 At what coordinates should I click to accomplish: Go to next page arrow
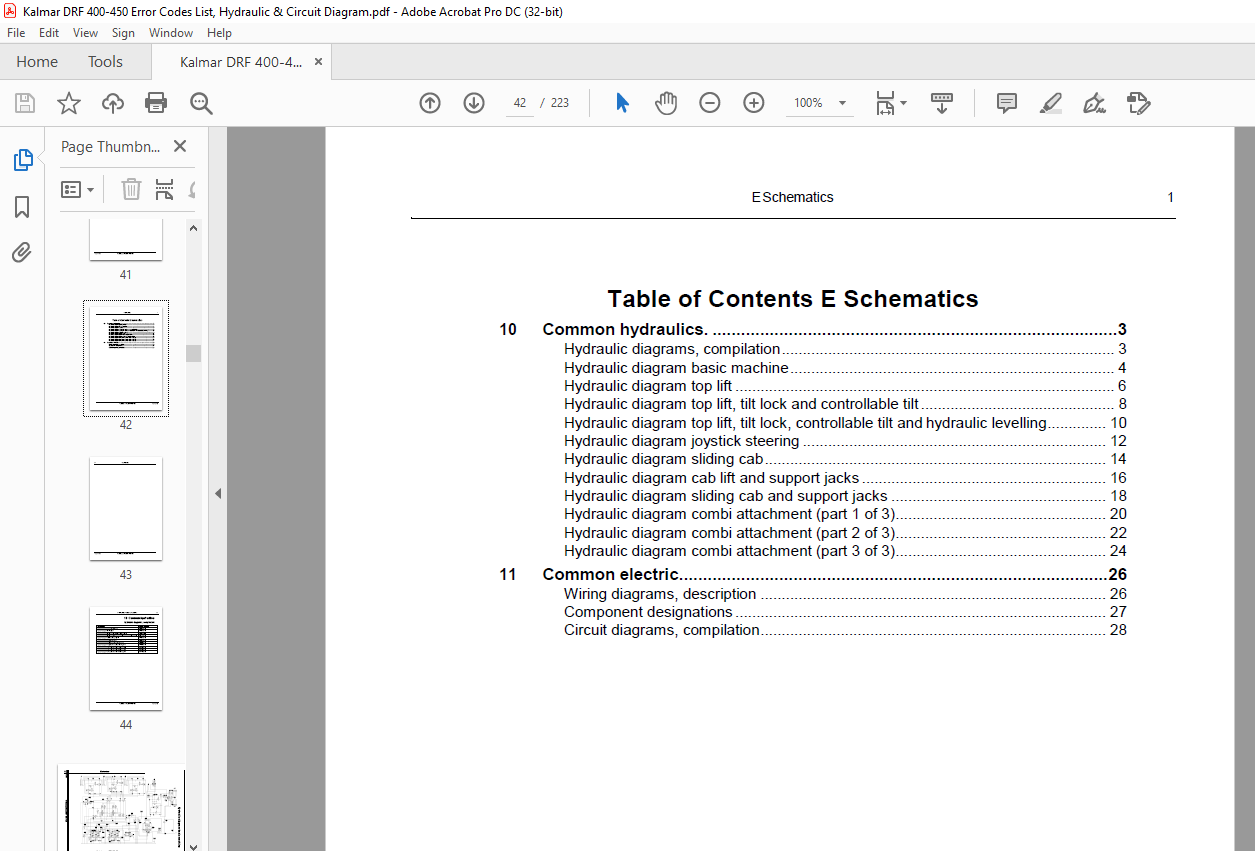474,103
